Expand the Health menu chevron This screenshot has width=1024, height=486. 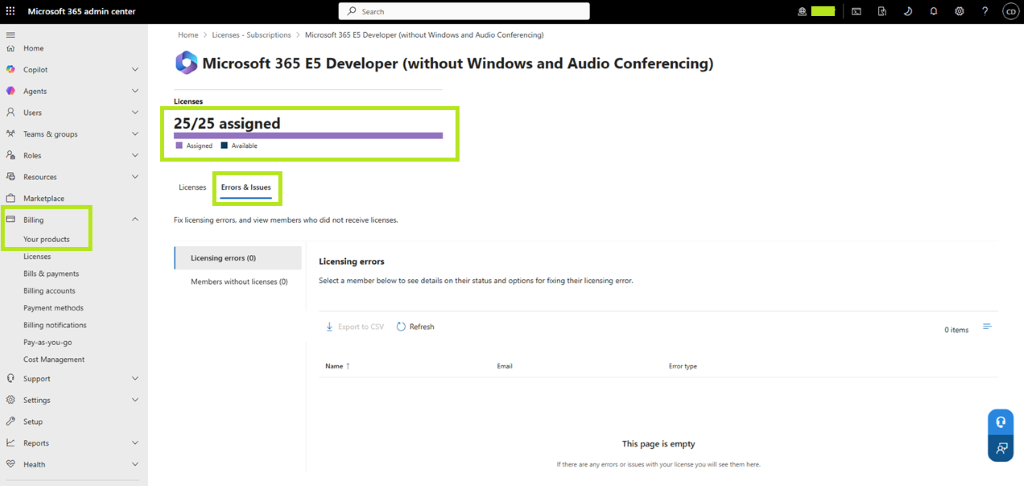point(135,464)
